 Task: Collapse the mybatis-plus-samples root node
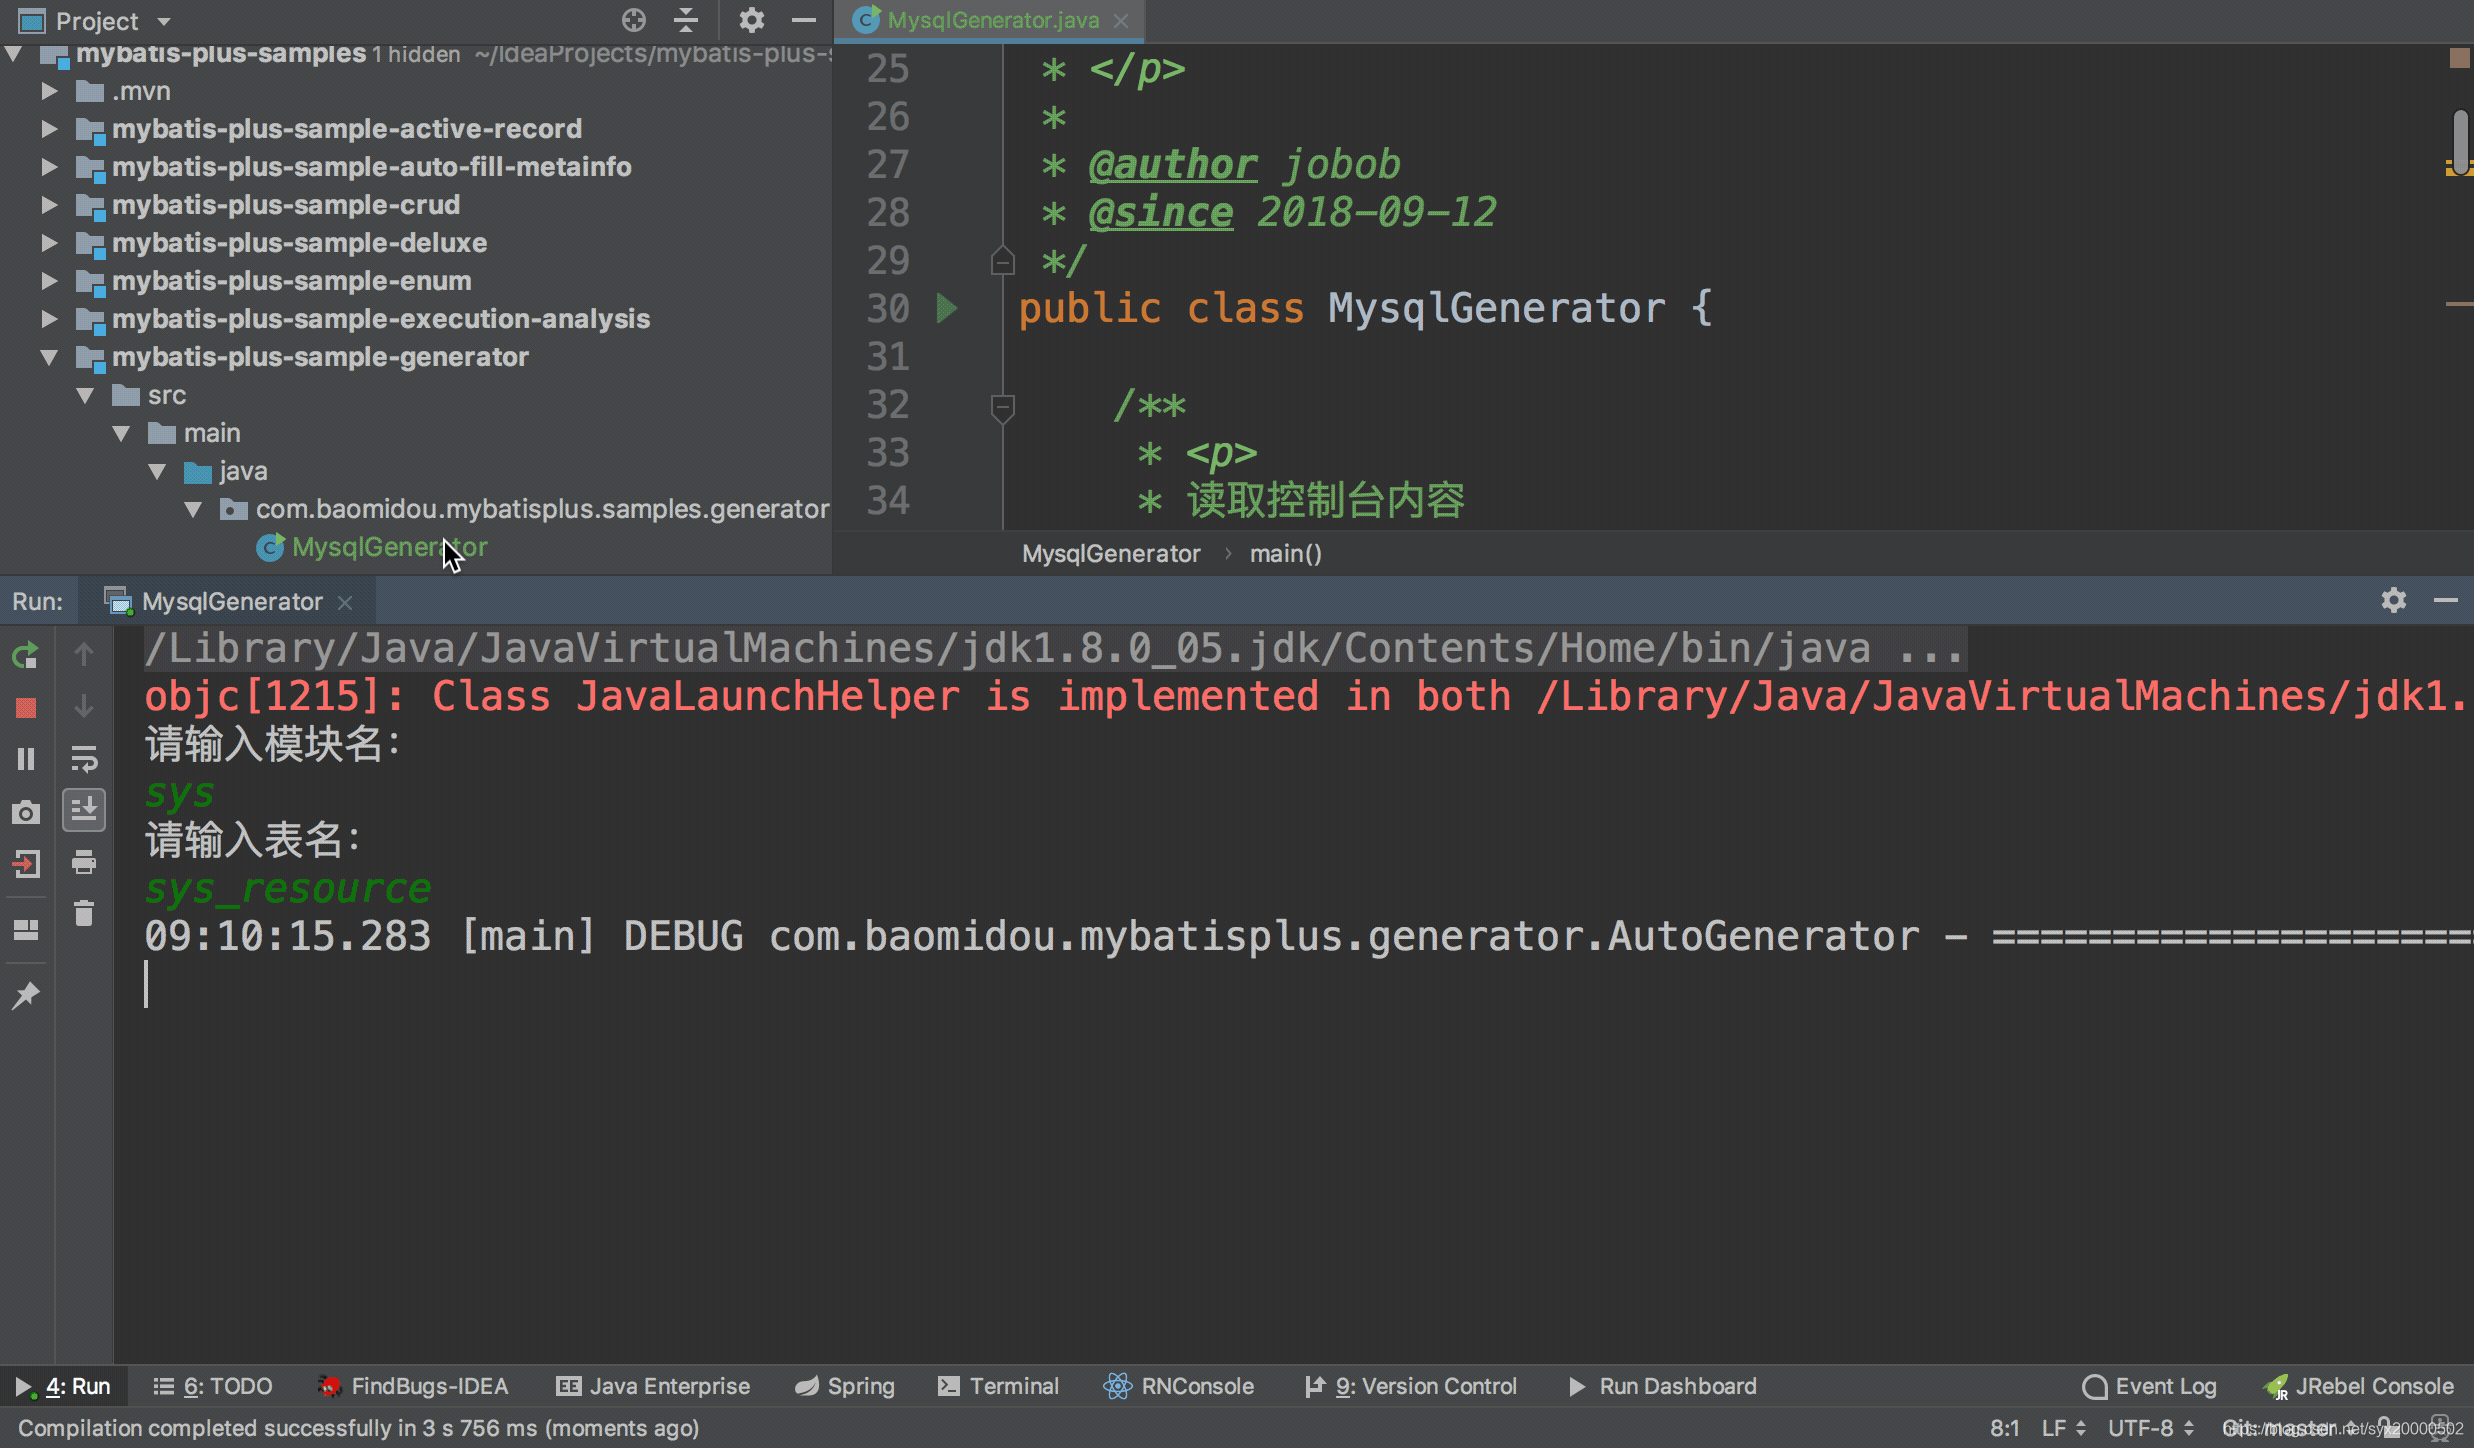click(x=14, y=53)
